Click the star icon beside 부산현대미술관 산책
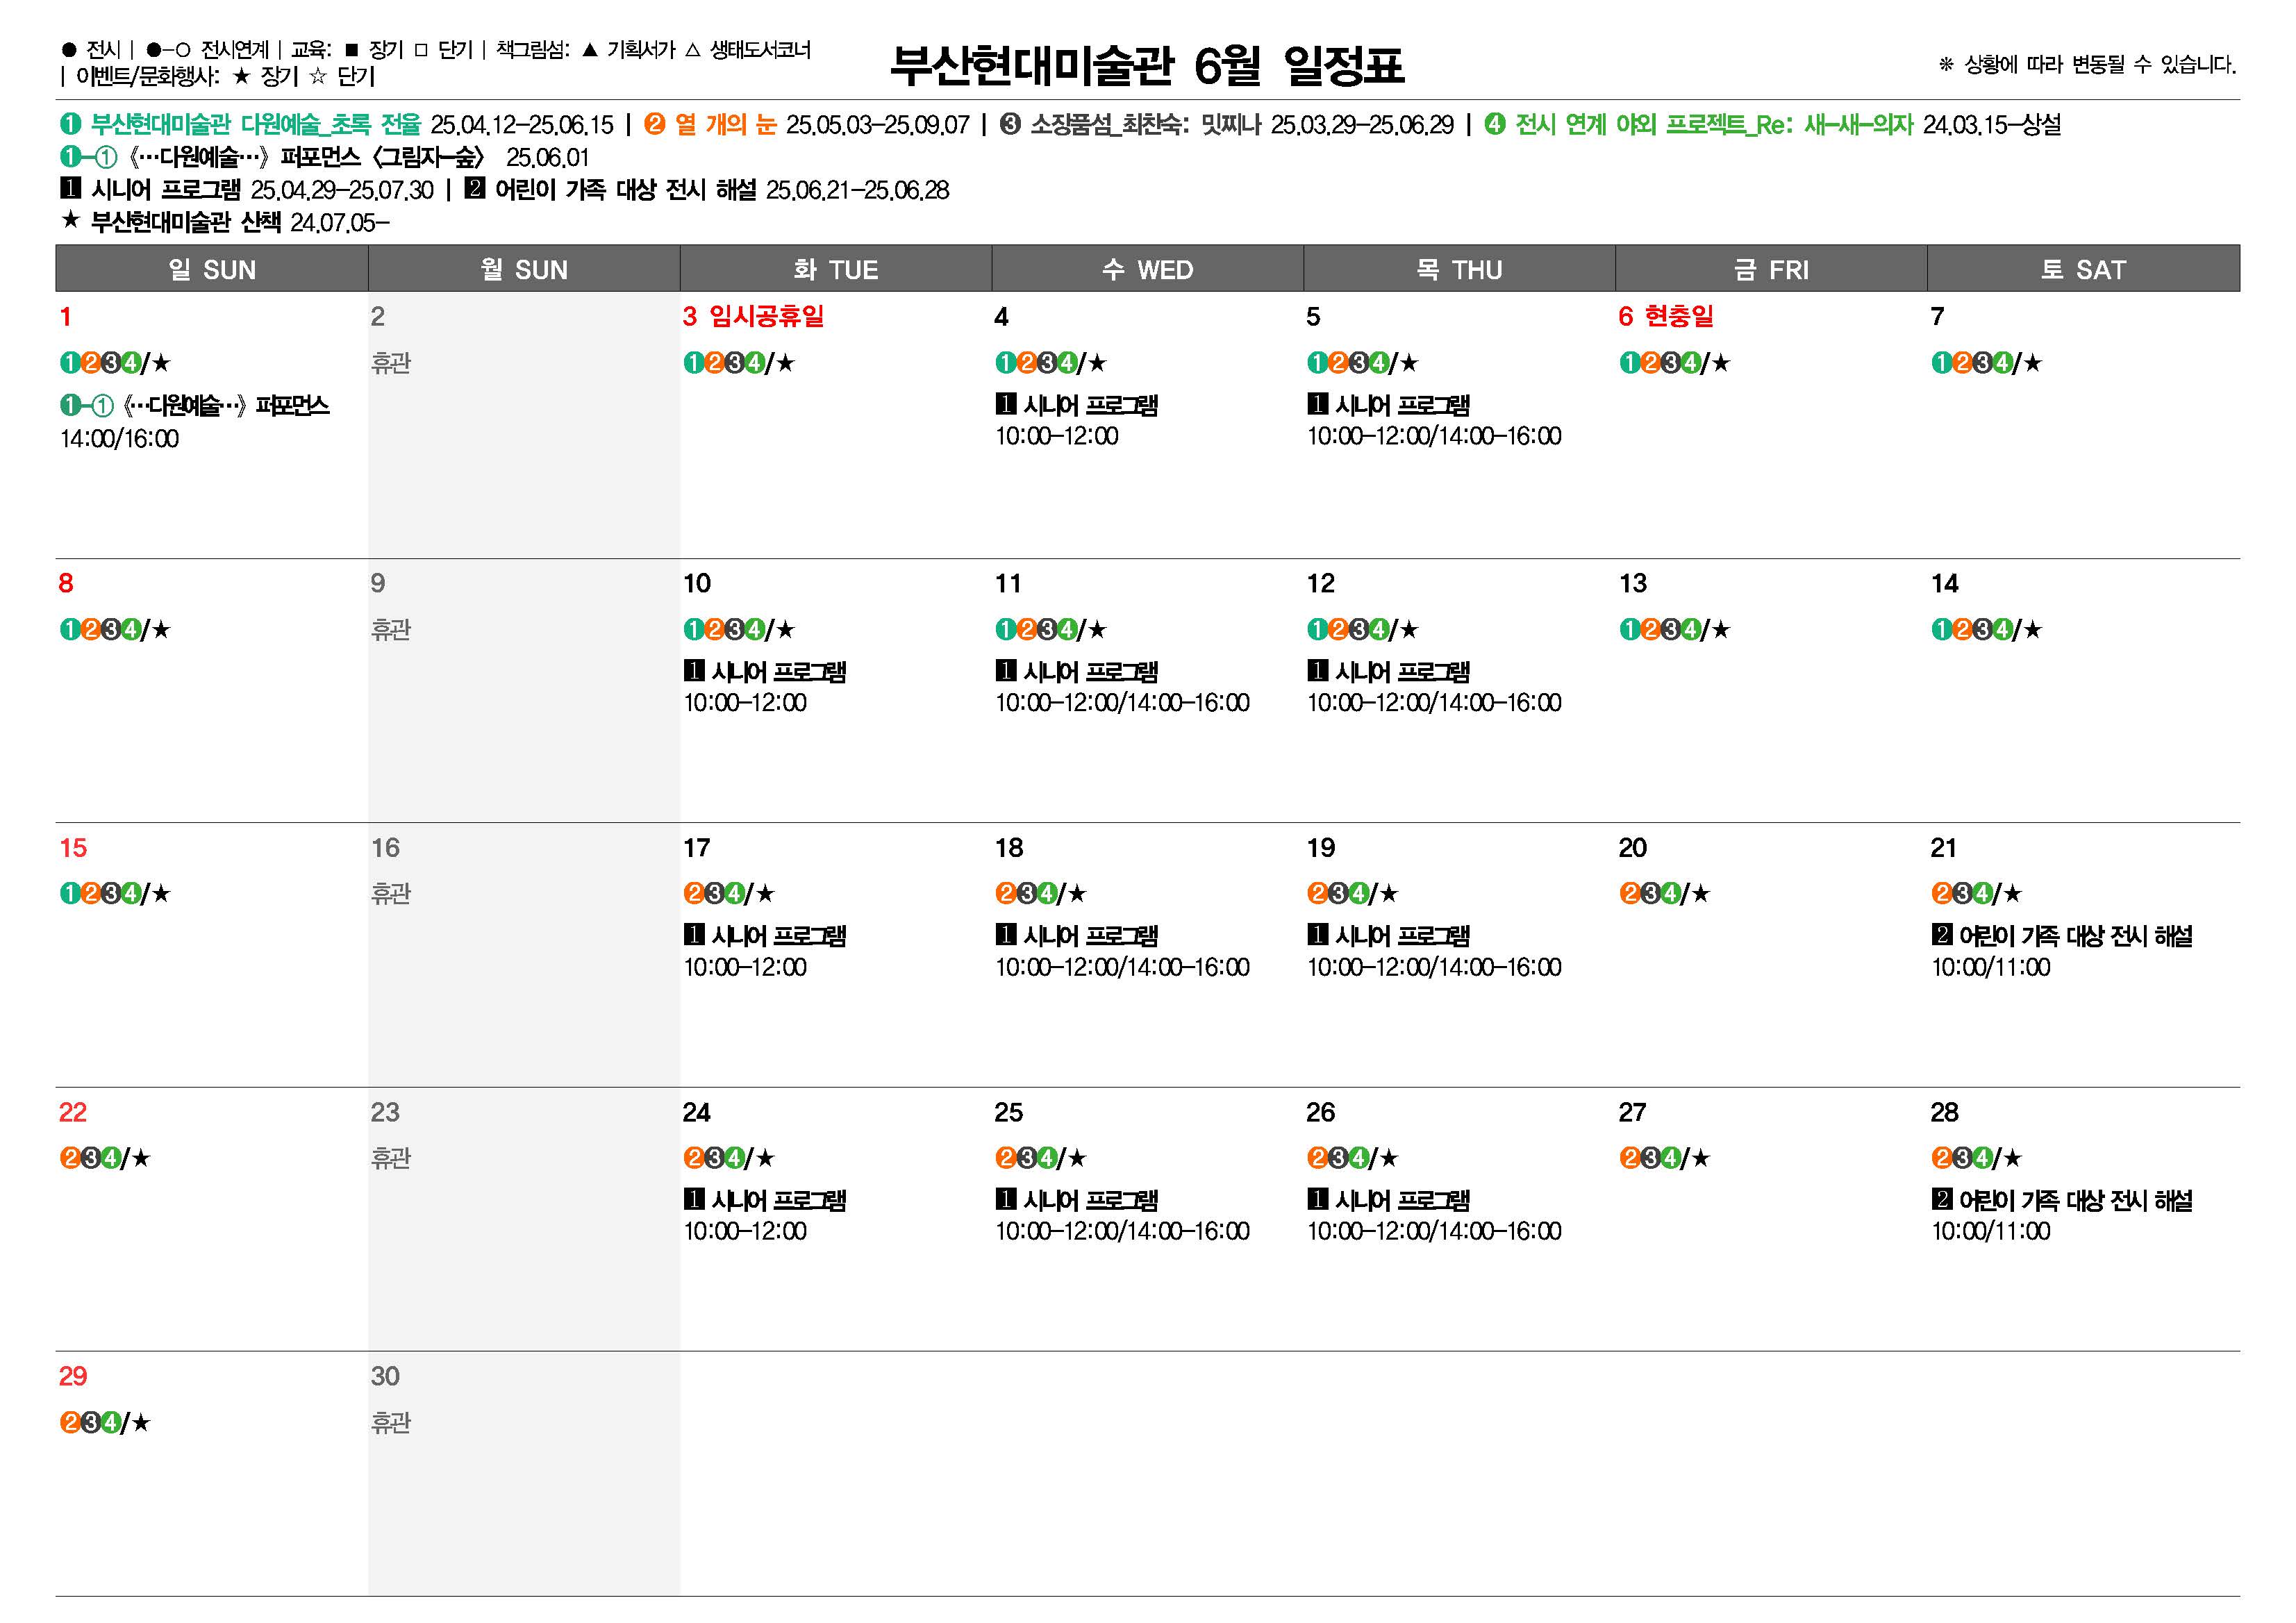This screenshot has height=1623, width=2296. pyautogui.click(x=70, y=220)
